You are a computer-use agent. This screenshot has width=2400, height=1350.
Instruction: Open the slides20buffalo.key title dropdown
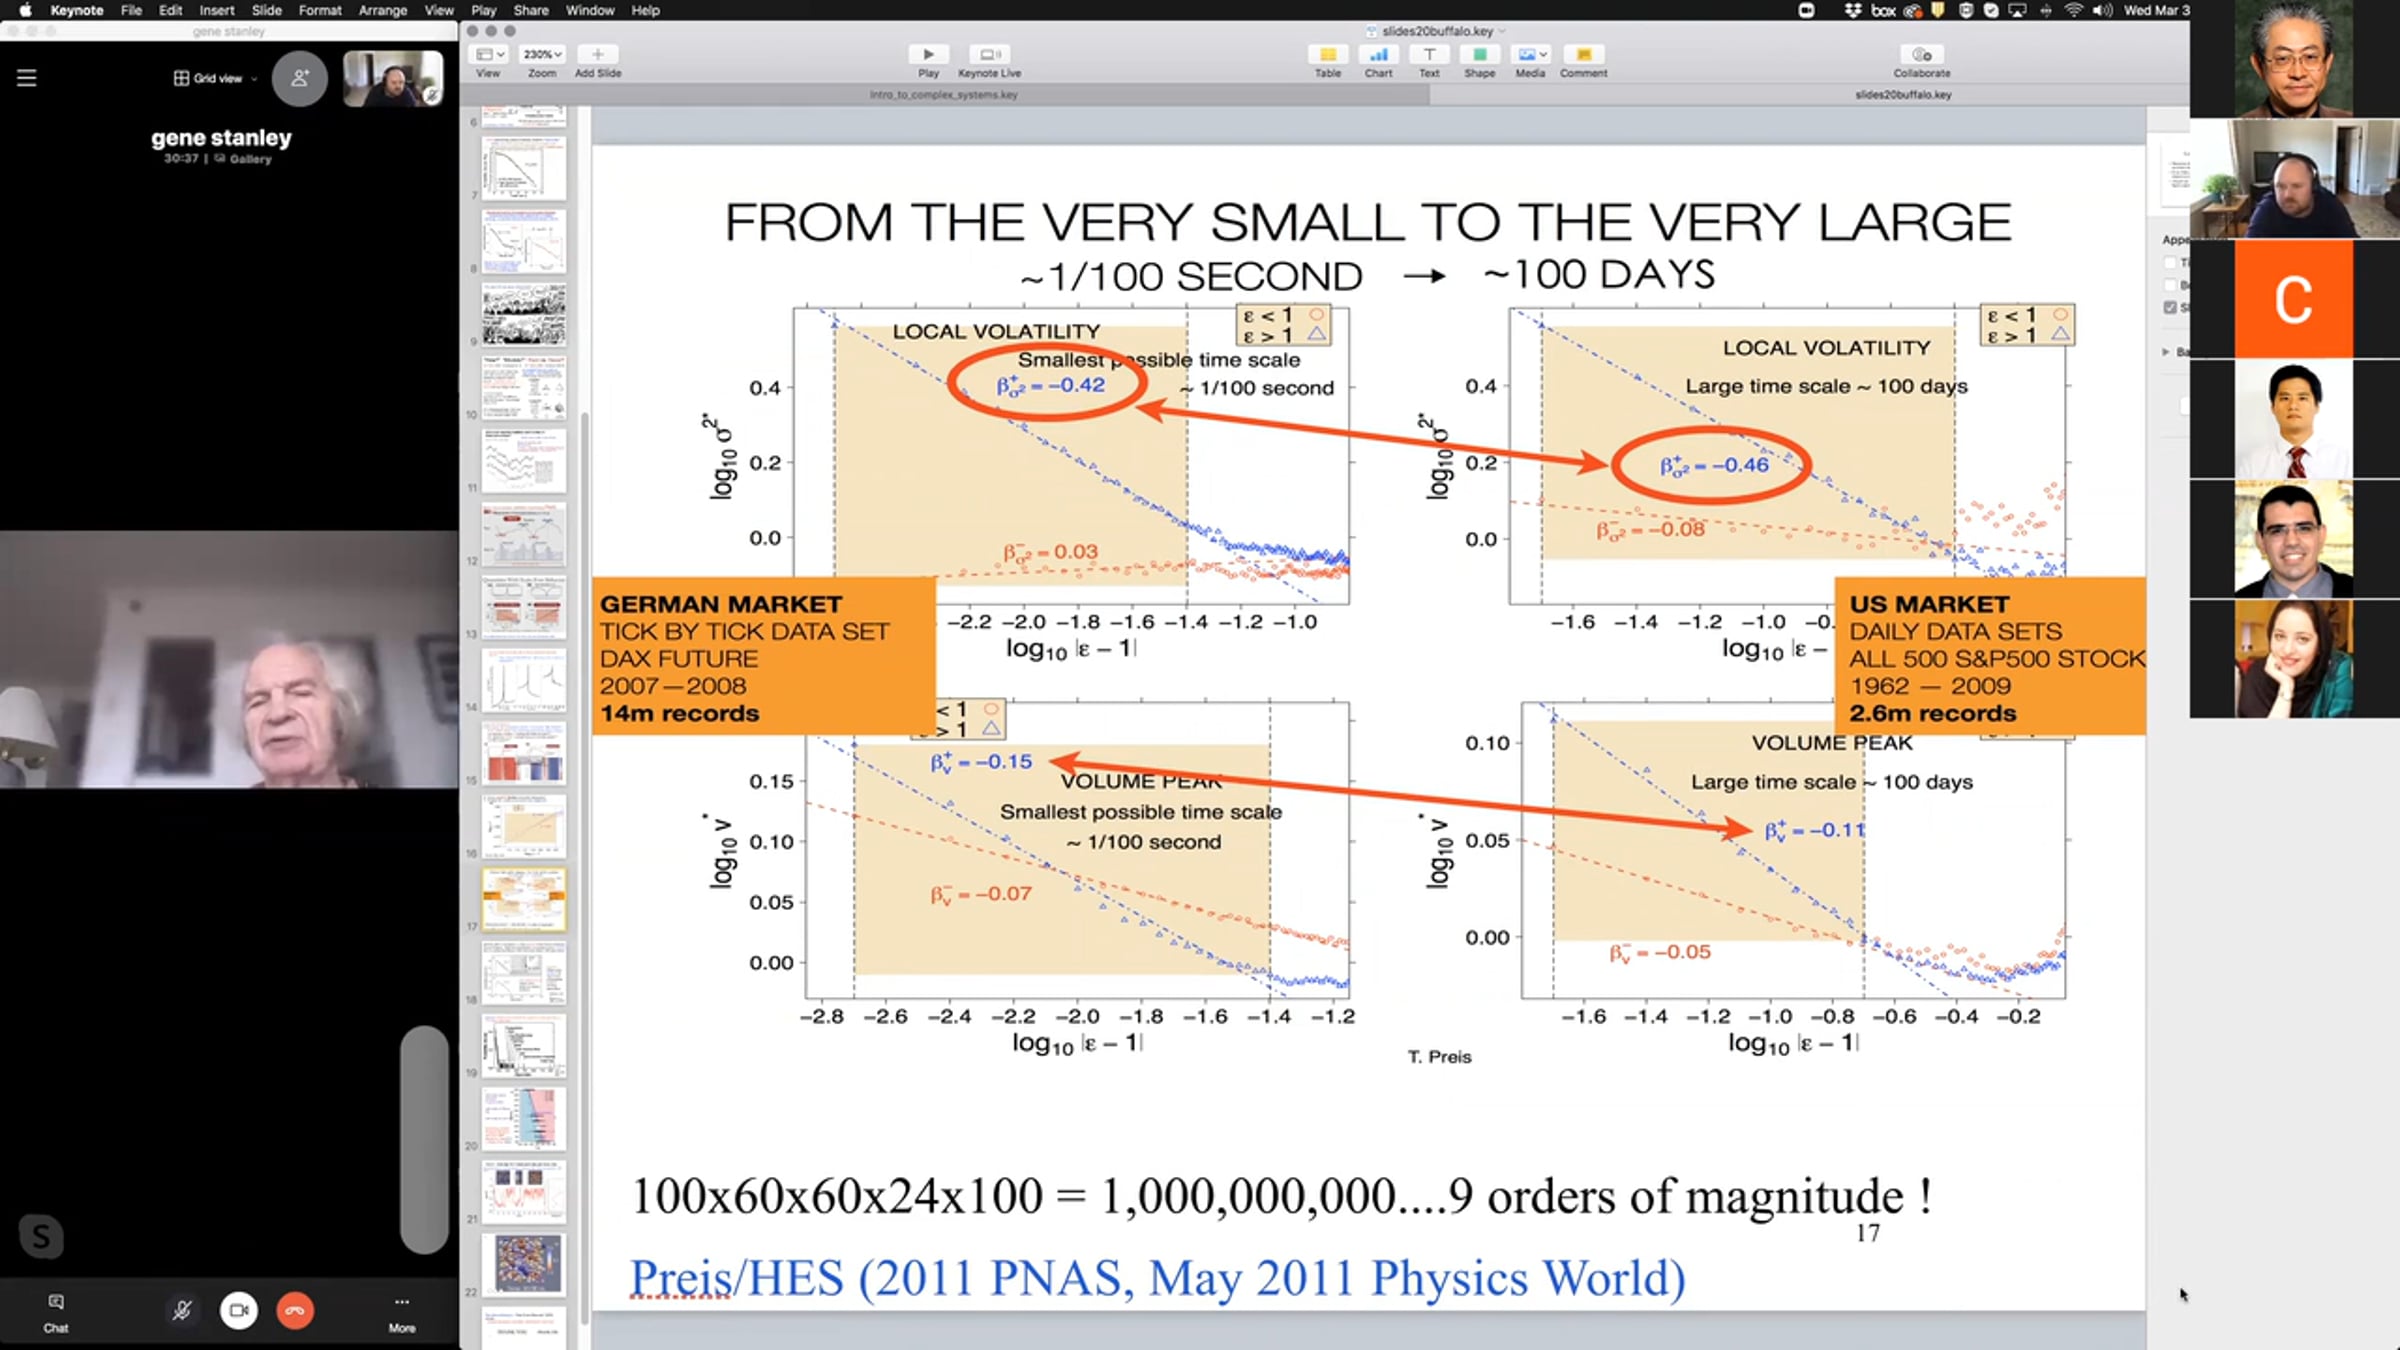click(1502, 31)
